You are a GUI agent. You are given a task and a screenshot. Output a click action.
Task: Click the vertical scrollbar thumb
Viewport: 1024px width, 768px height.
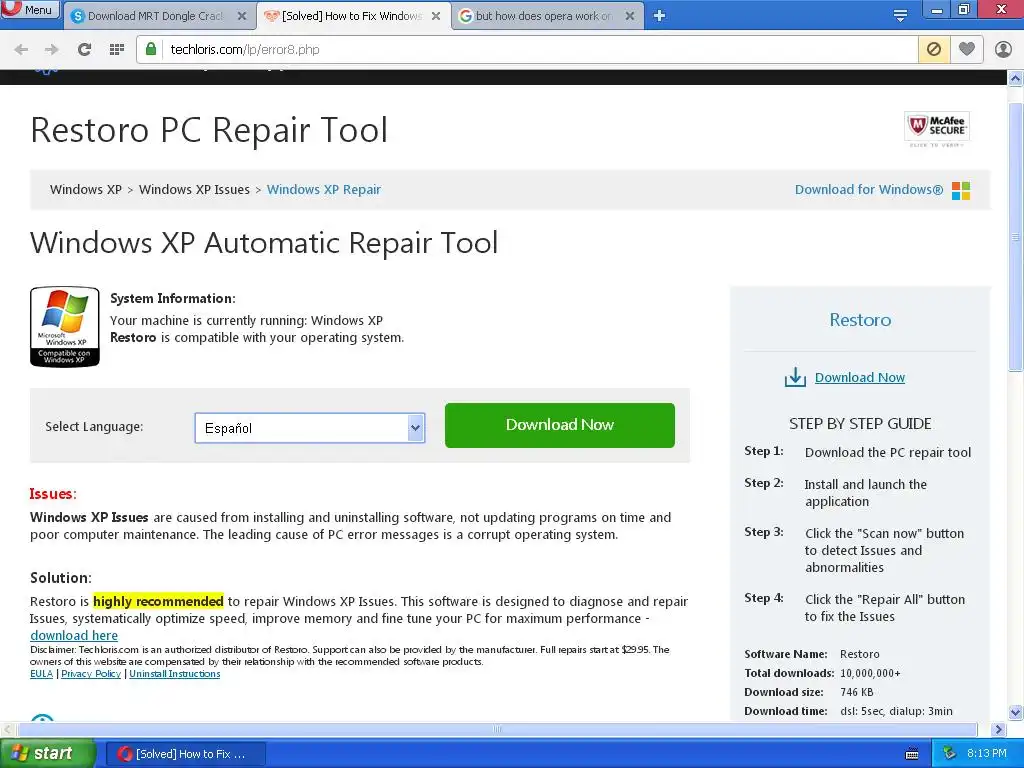pyautogui.click(x=1015, y=237)
